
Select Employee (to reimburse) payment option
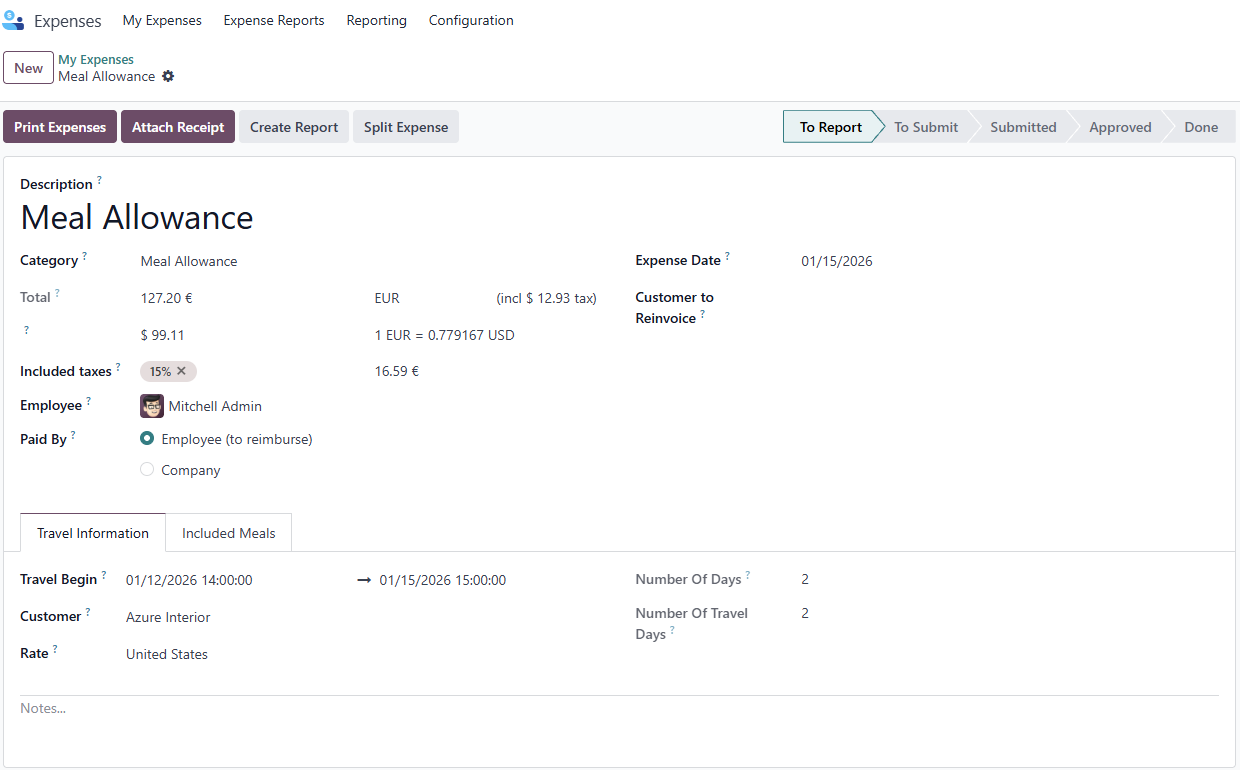click(147, 439)
